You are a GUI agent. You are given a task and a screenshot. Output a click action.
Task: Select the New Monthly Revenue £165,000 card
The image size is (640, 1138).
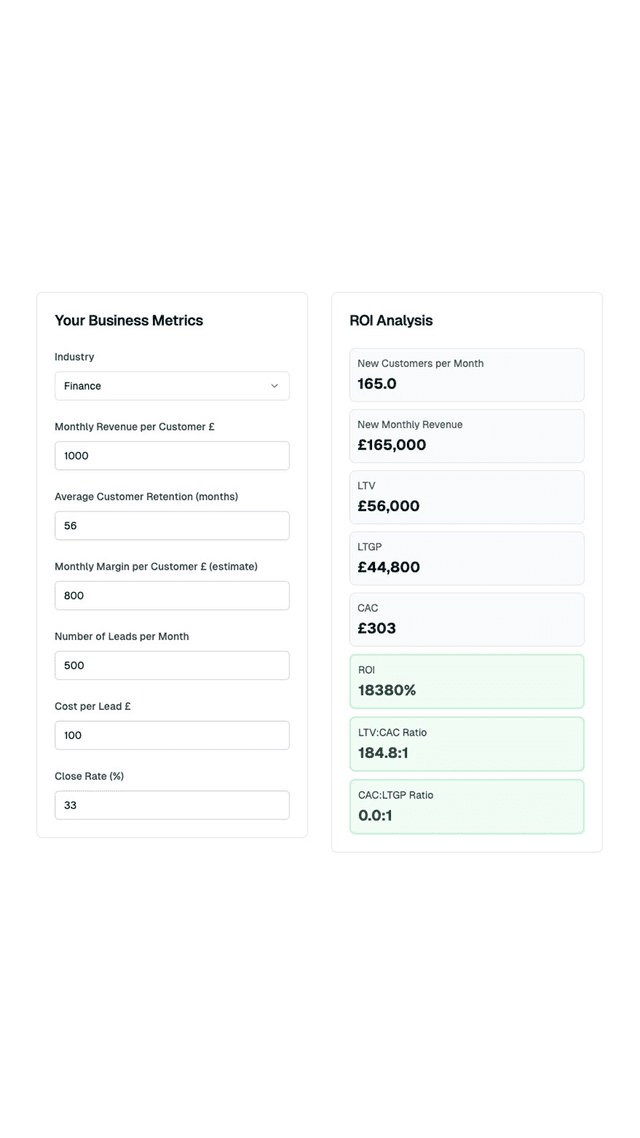click(x=466, y=436)
